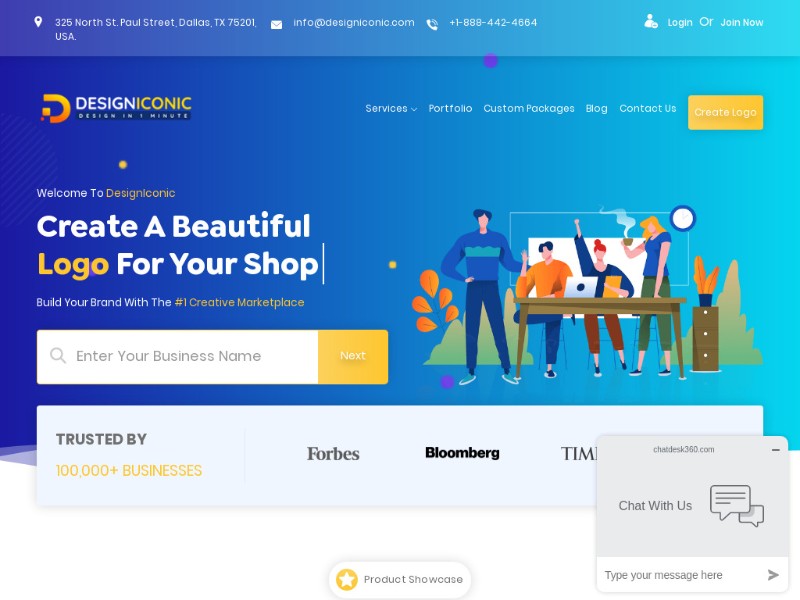Click the email envelope icon
This screenshot has width=800, height=600.
pyautogui.click(x=276, y=24)
